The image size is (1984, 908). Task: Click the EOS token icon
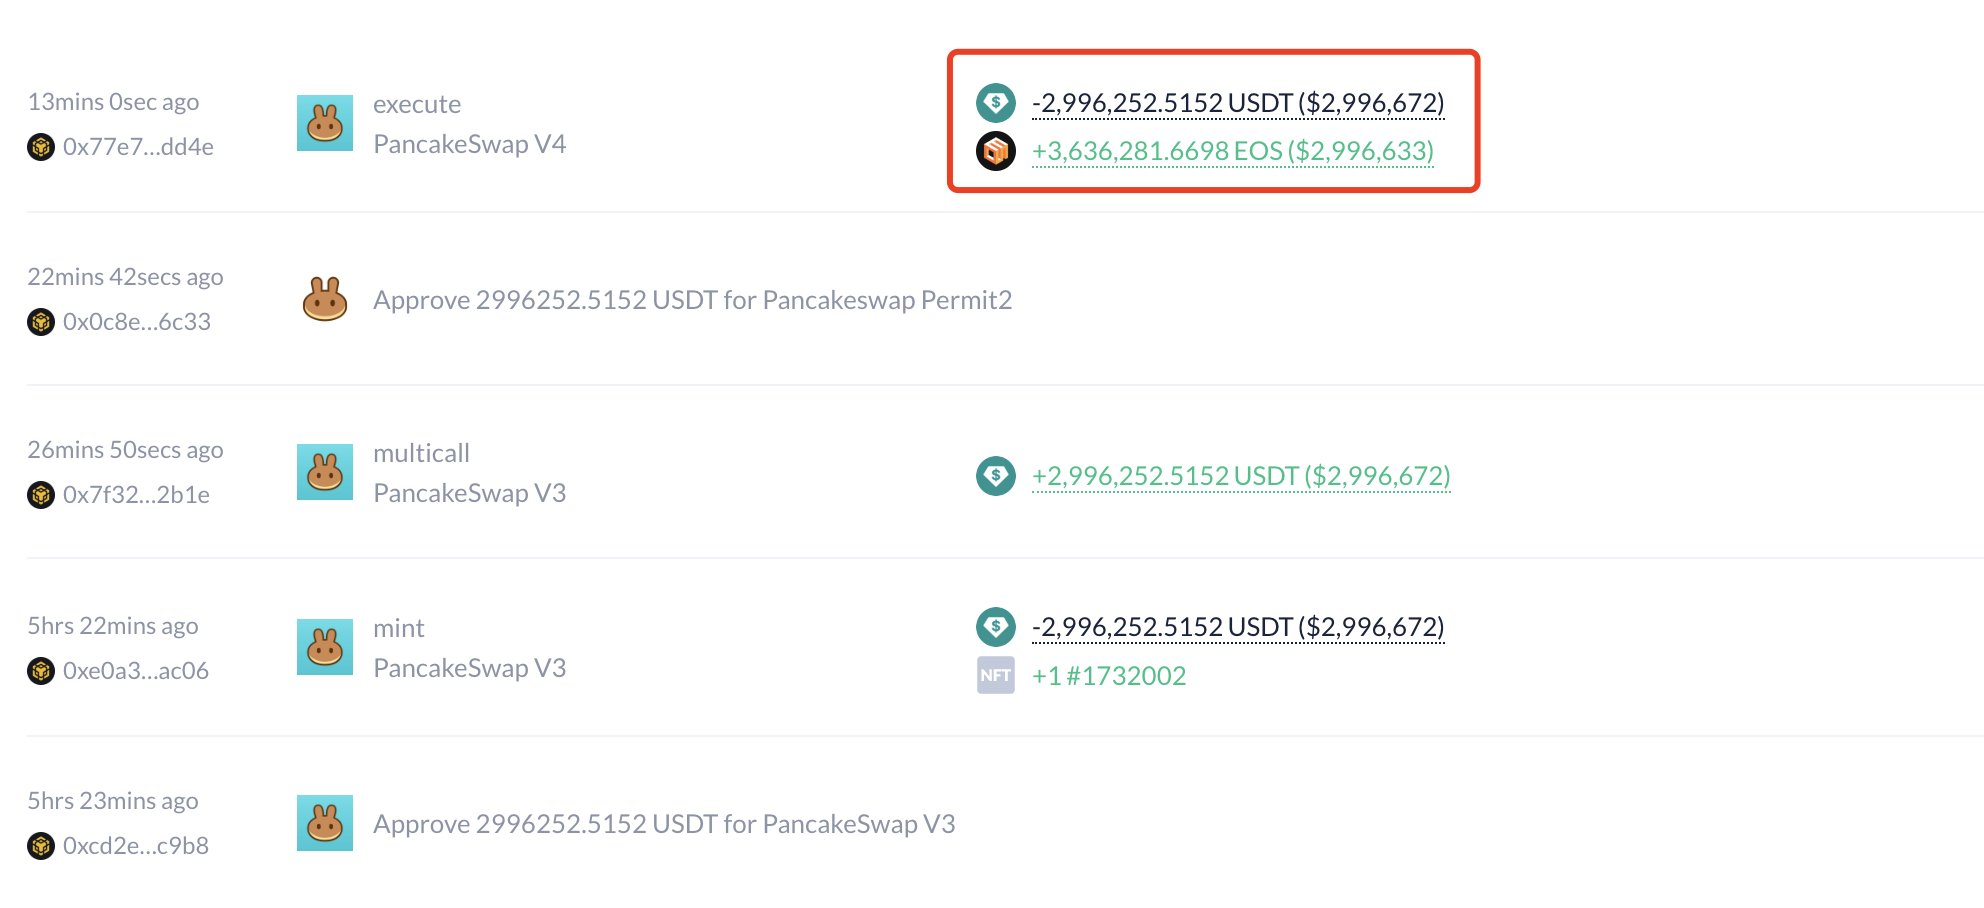(x=996, y=152)
